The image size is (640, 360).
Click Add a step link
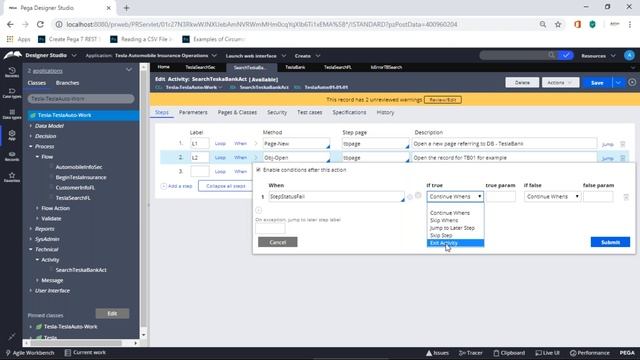click(x=176, y=186)
